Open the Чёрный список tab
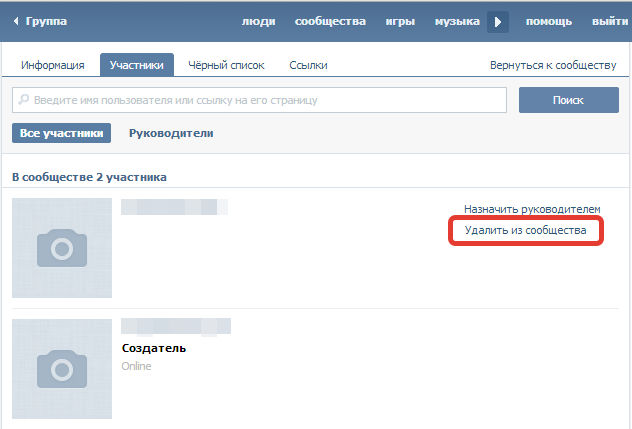Screen dimensions: 632x429 pyautogui.click(x=226, y=65)
